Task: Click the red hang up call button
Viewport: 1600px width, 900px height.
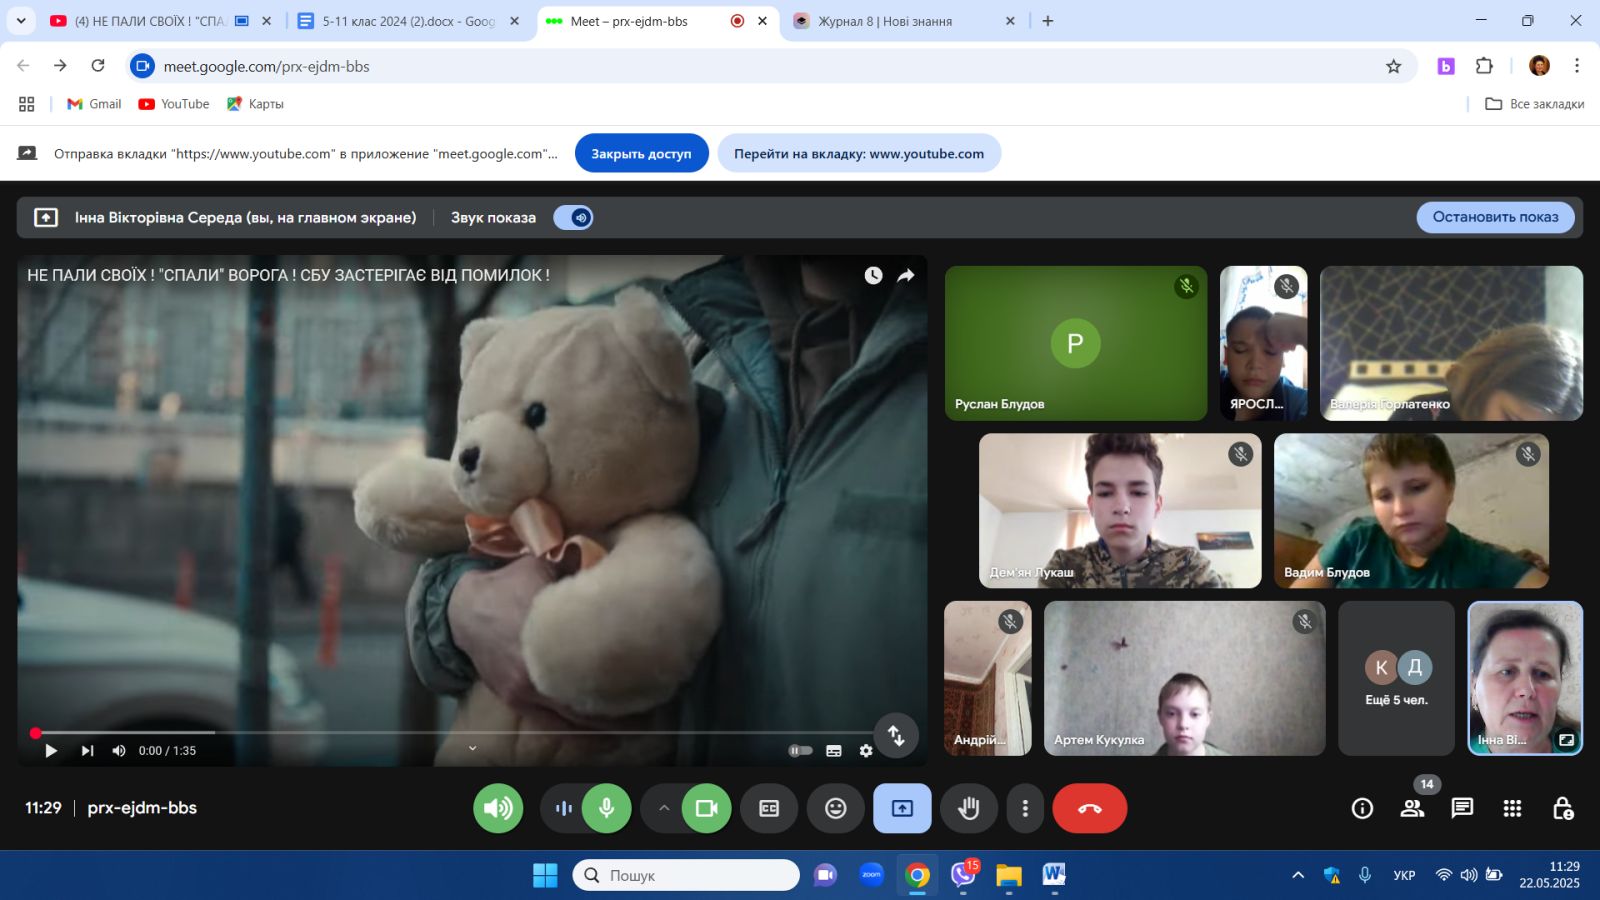Action: point(1089,808)
